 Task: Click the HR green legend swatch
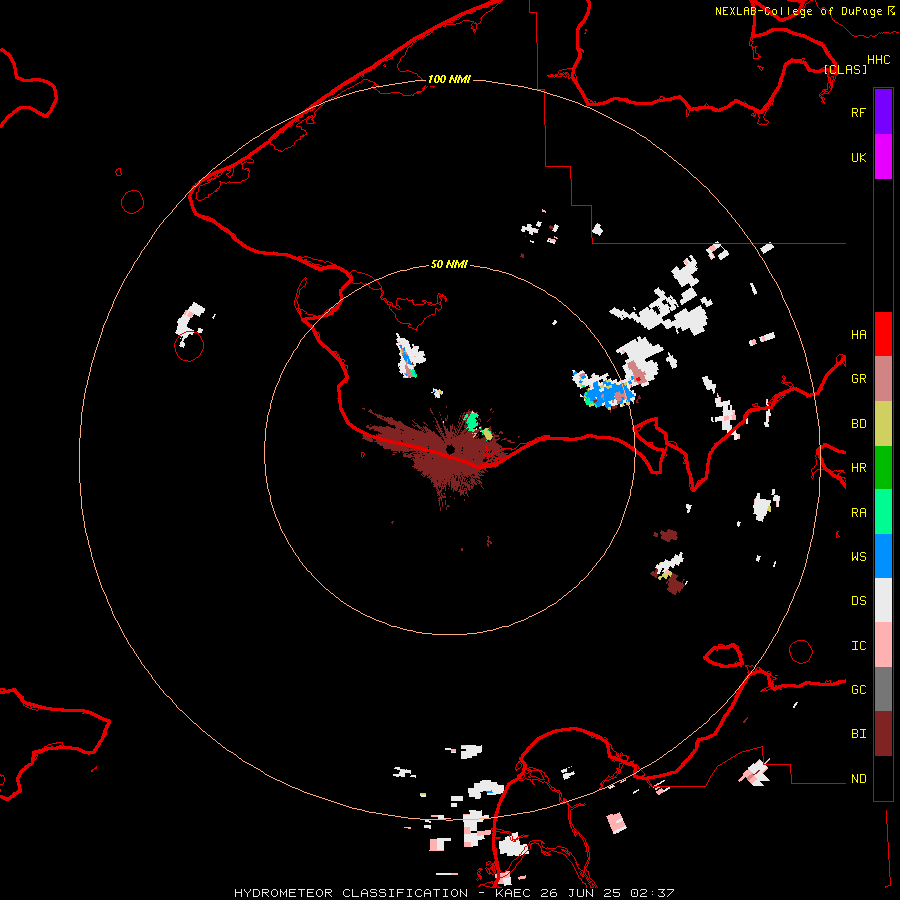tap(883, 468)
